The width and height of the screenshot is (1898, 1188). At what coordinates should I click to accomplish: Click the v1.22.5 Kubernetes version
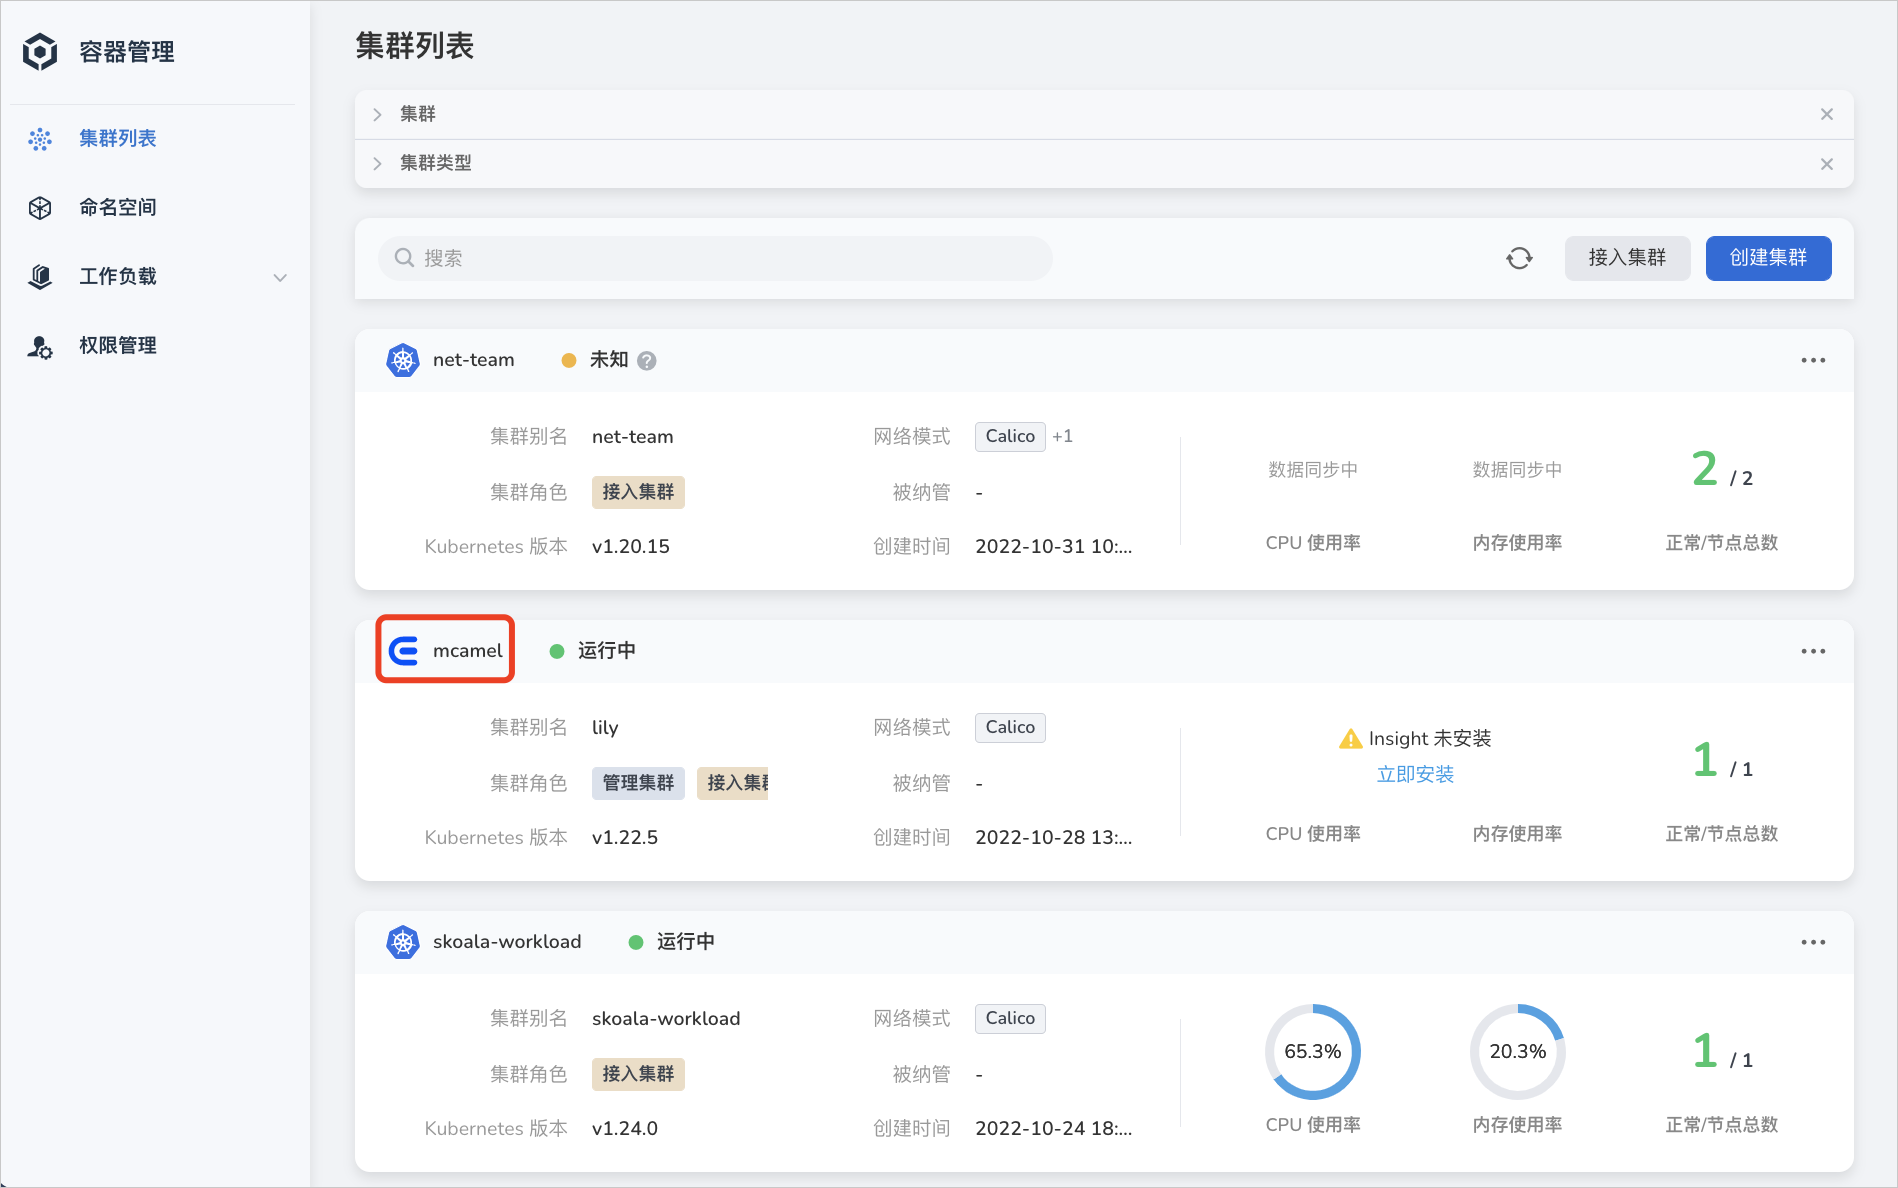pos(624,838)
